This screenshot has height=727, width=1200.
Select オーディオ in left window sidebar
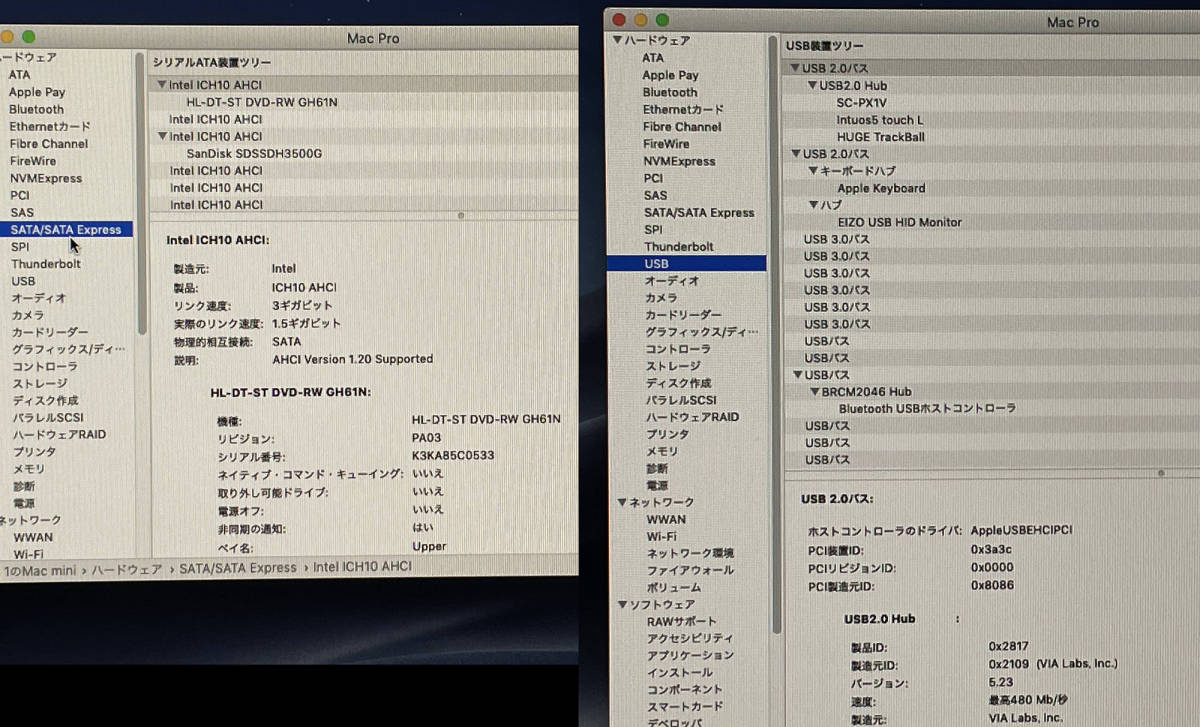click(x=38, y=298)
